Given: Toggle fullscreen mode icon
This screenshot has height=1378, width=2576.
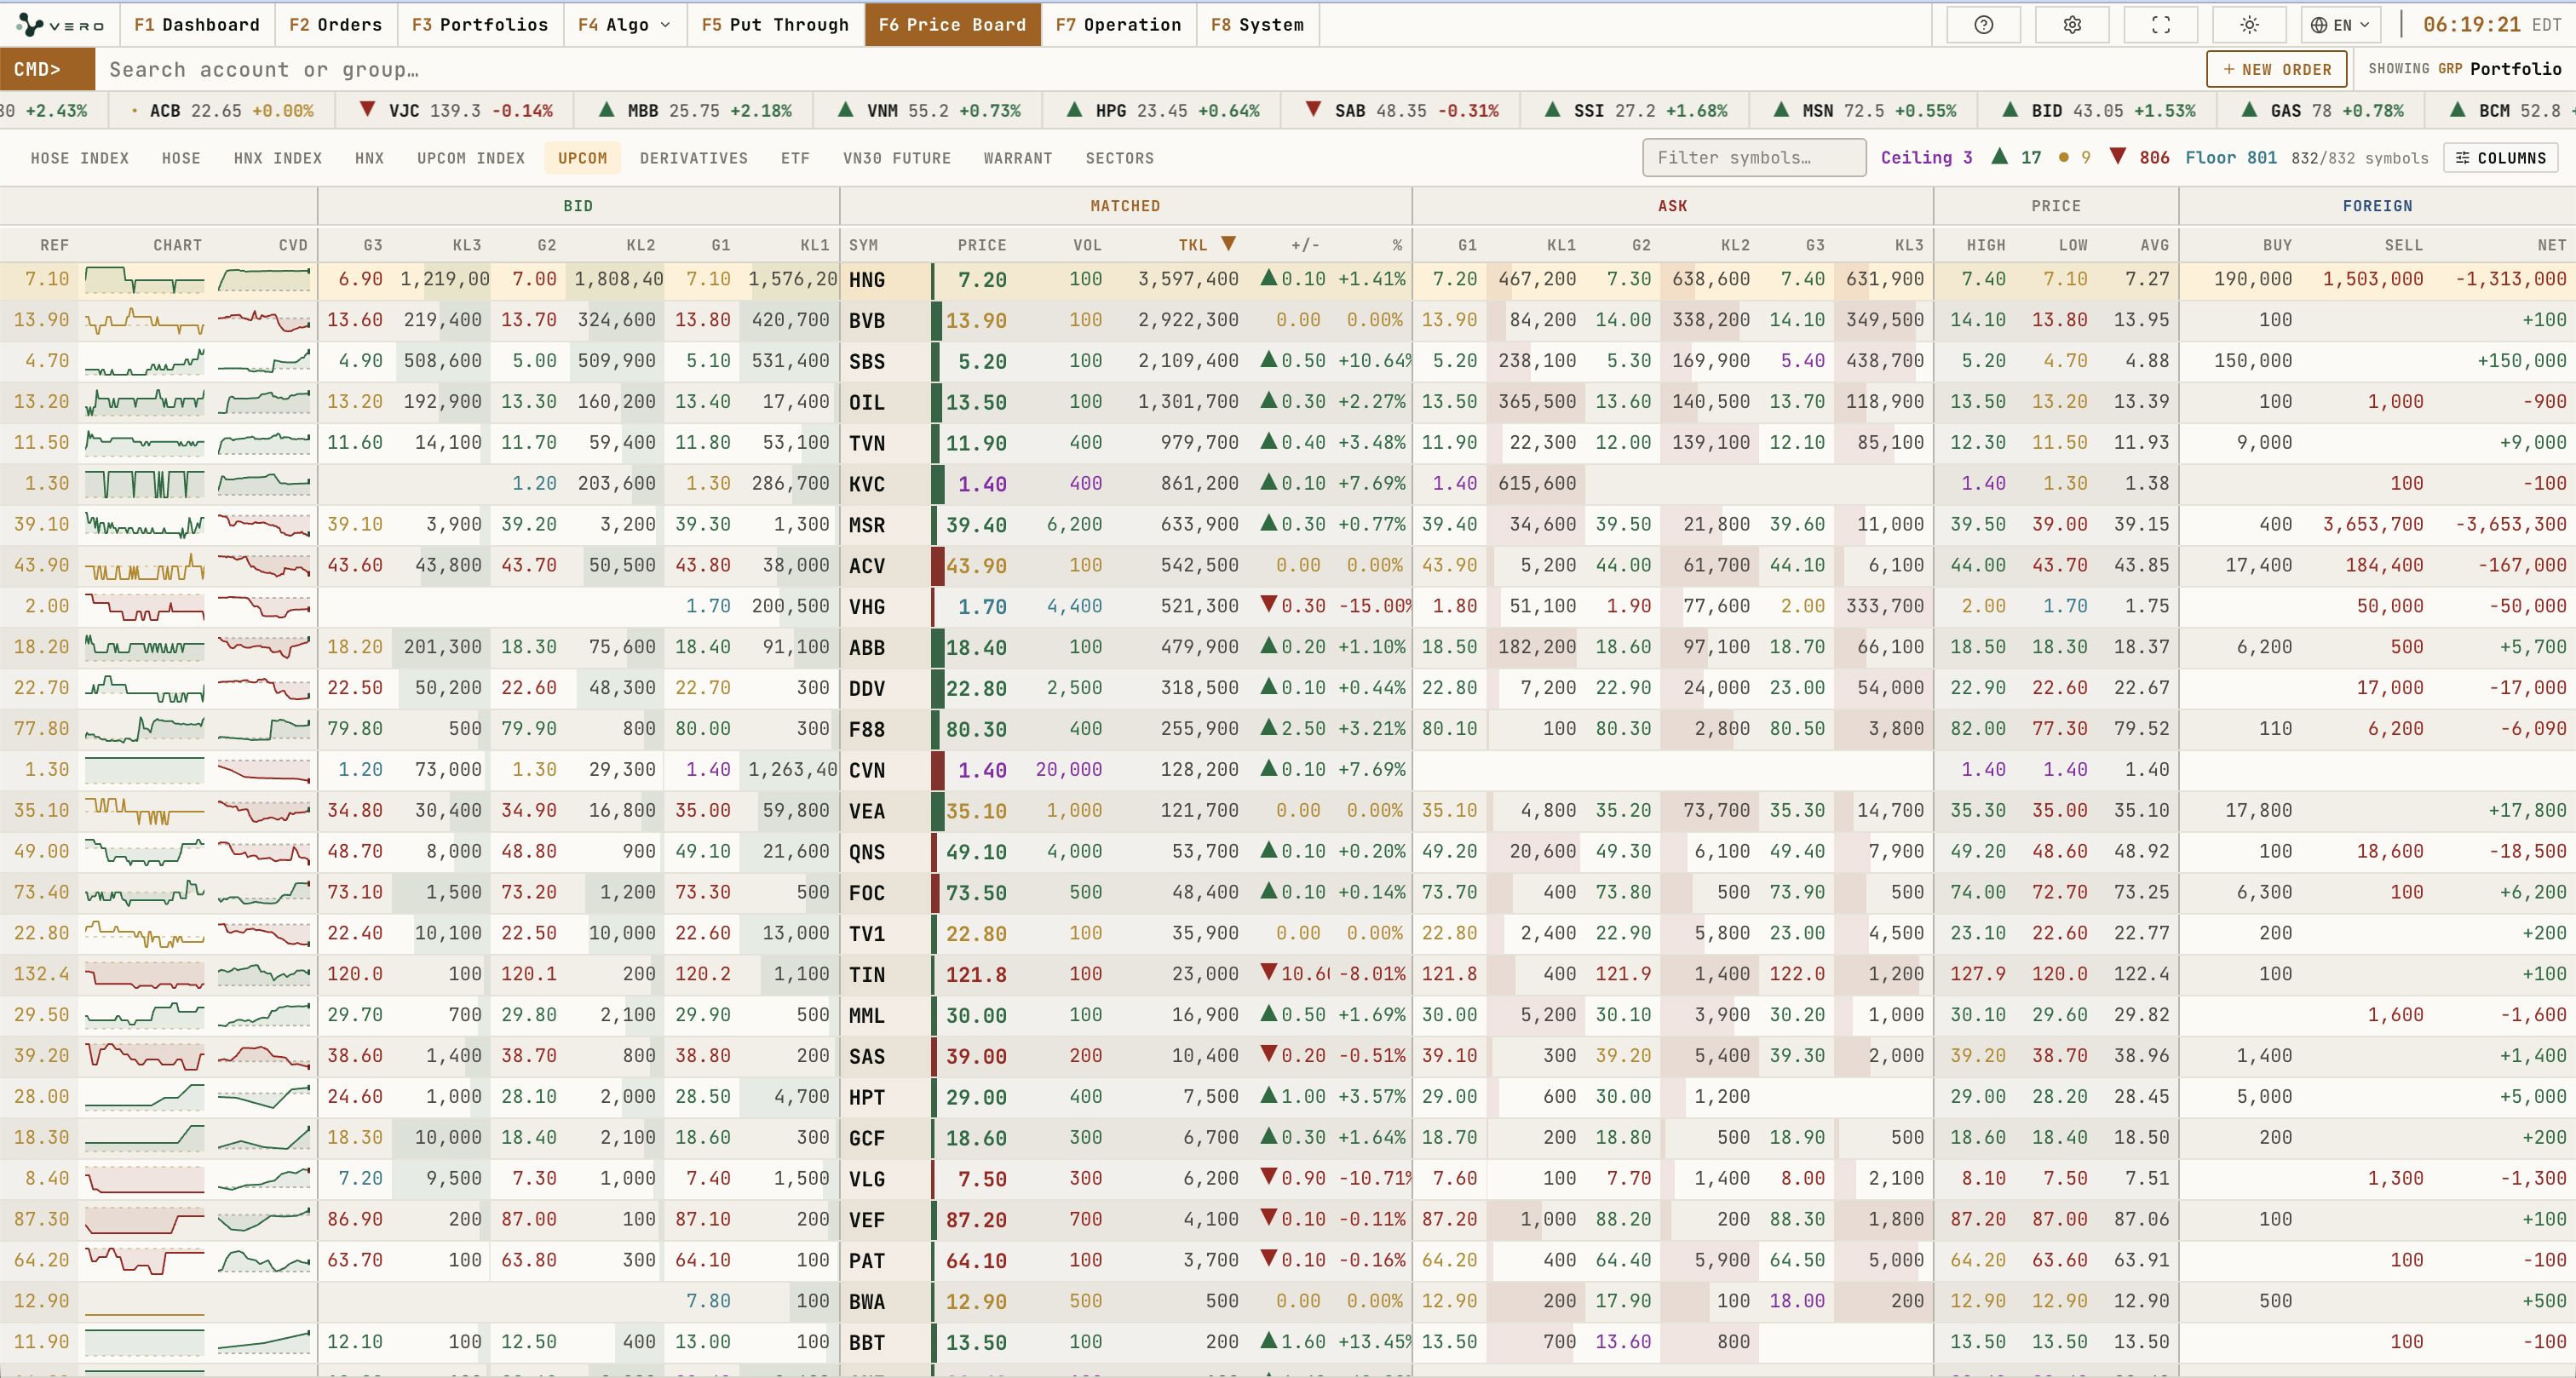Looking at the screenshot, I should [x=2161, y=25].
